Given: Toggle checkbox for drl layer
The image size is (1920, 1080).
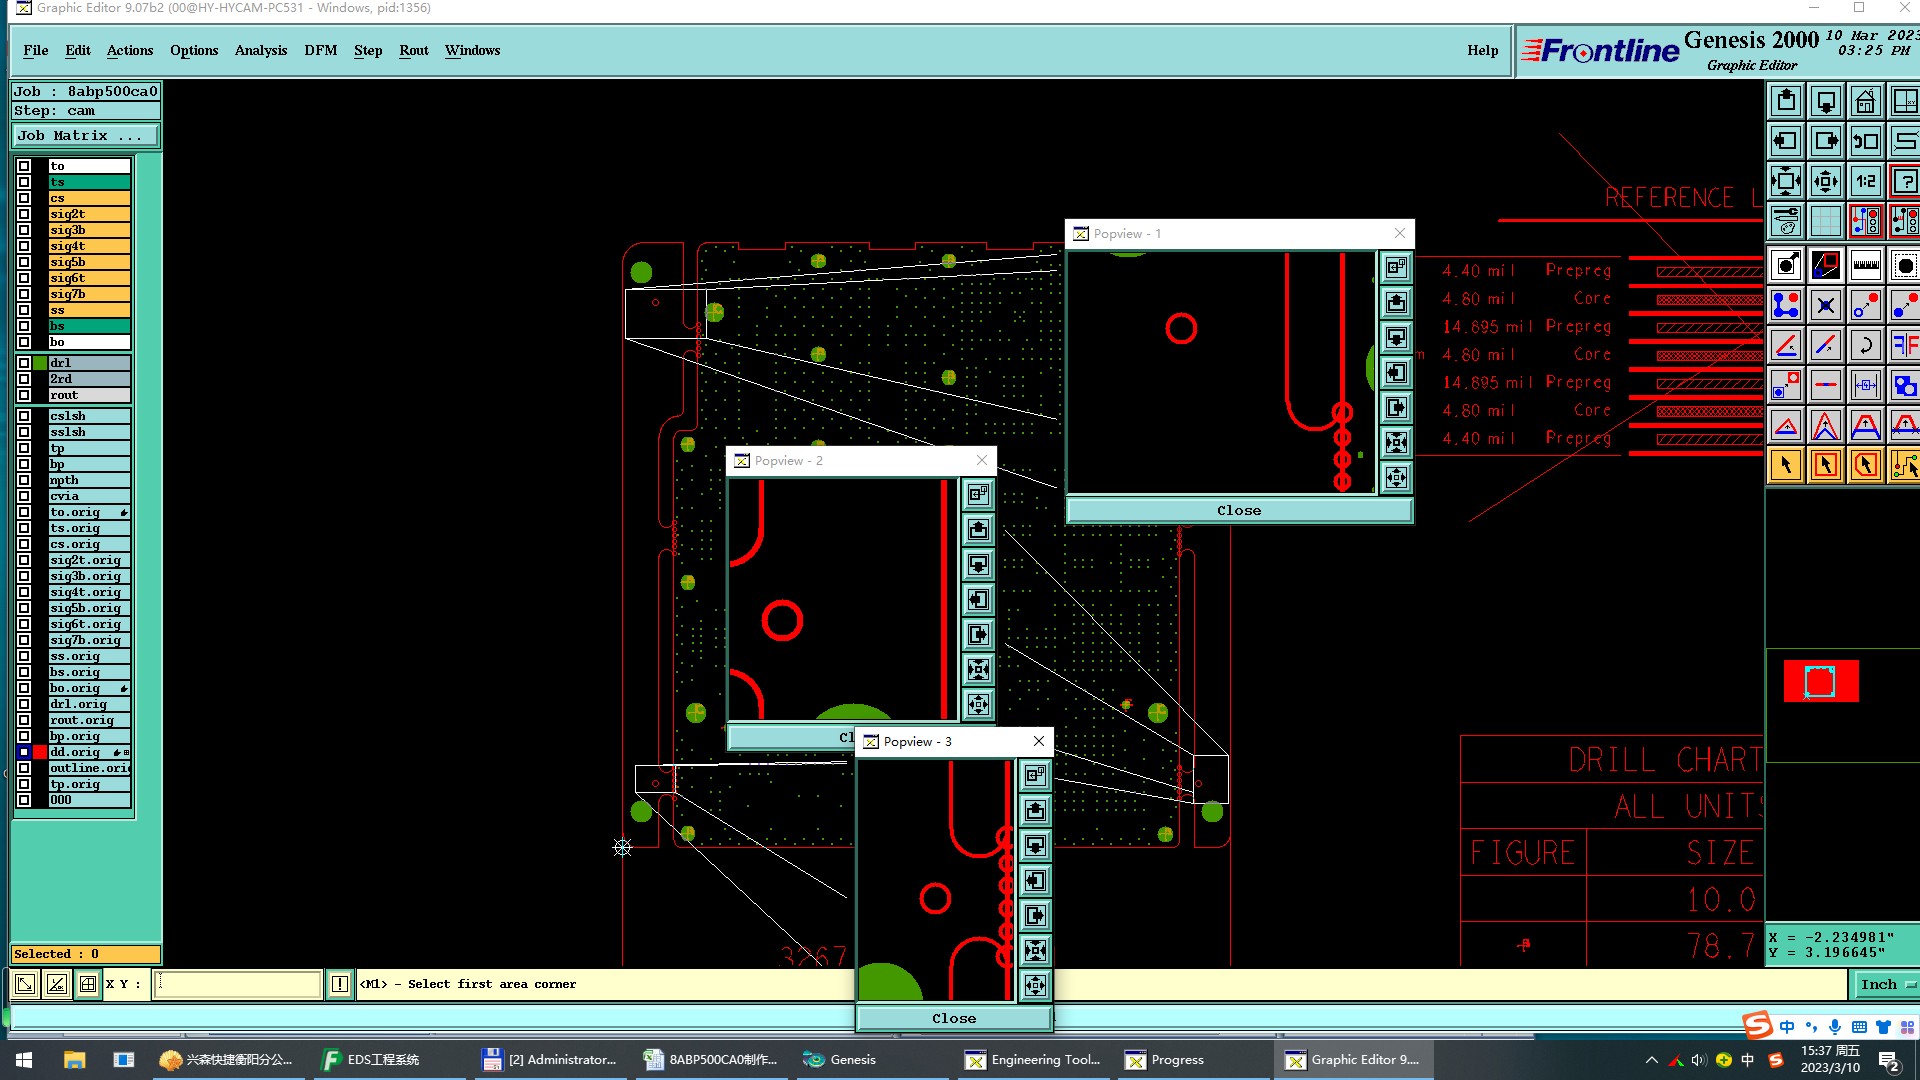Looking at the screenshot, I should 24,363.
